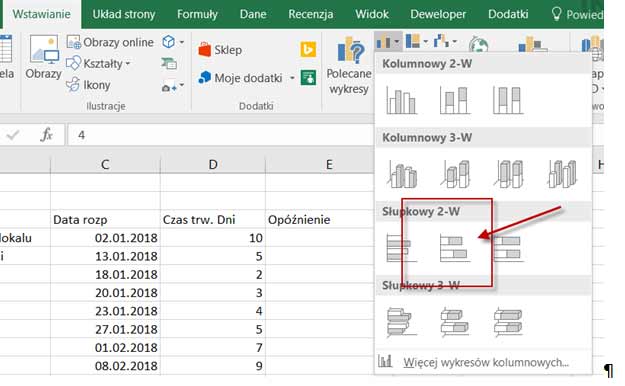Select the duration cell containing 9
Screen dimensions: 625x386
click(x=213, y=366)
